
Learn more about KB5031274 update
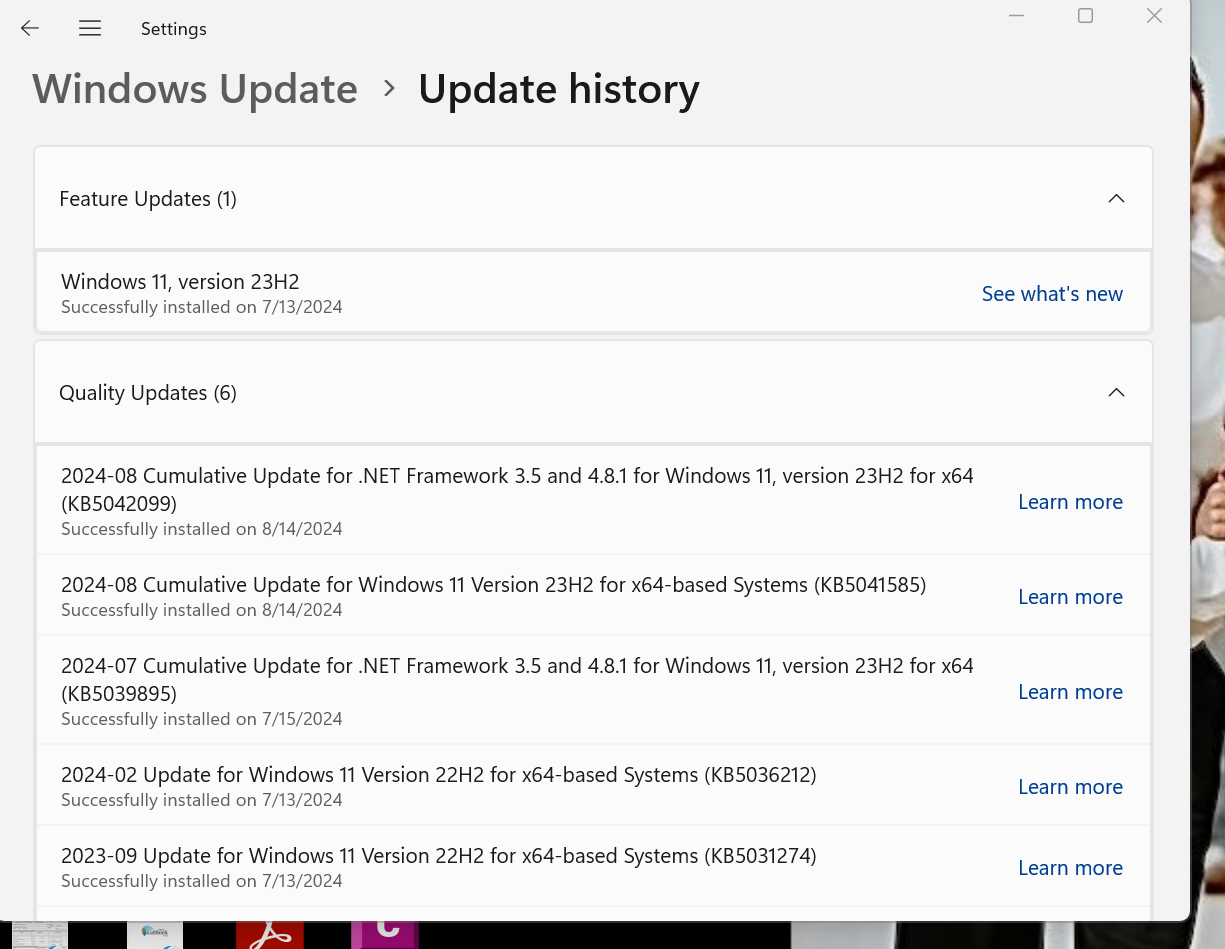1070,868
